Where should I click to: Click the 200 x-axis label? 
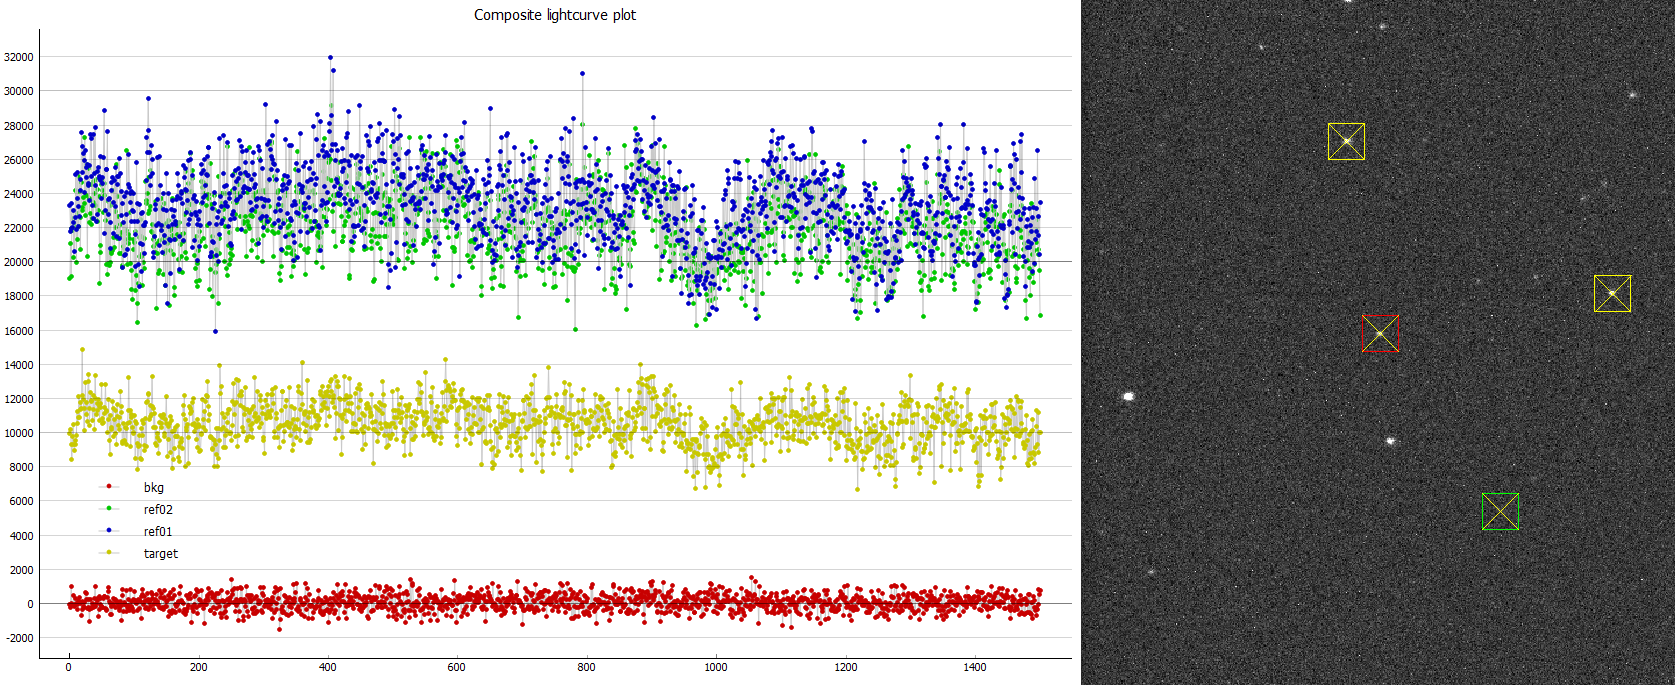coord(198,667)
